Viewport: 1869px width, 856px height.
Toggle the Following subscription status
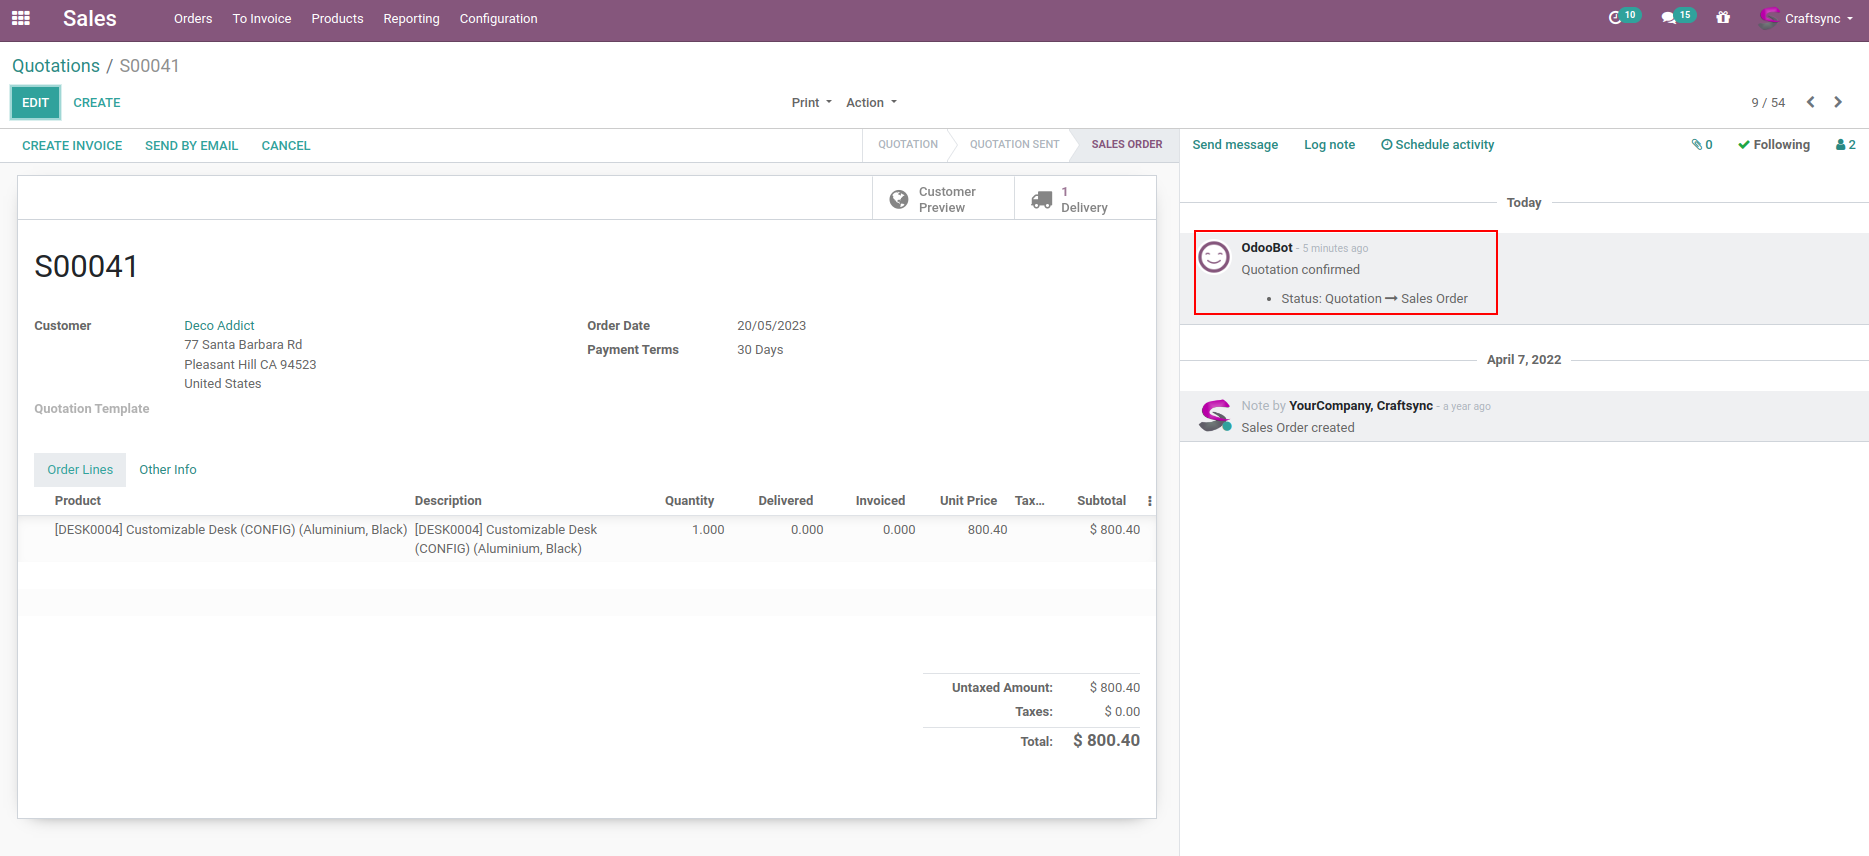pyautogui.click(x=1774, y=145)
